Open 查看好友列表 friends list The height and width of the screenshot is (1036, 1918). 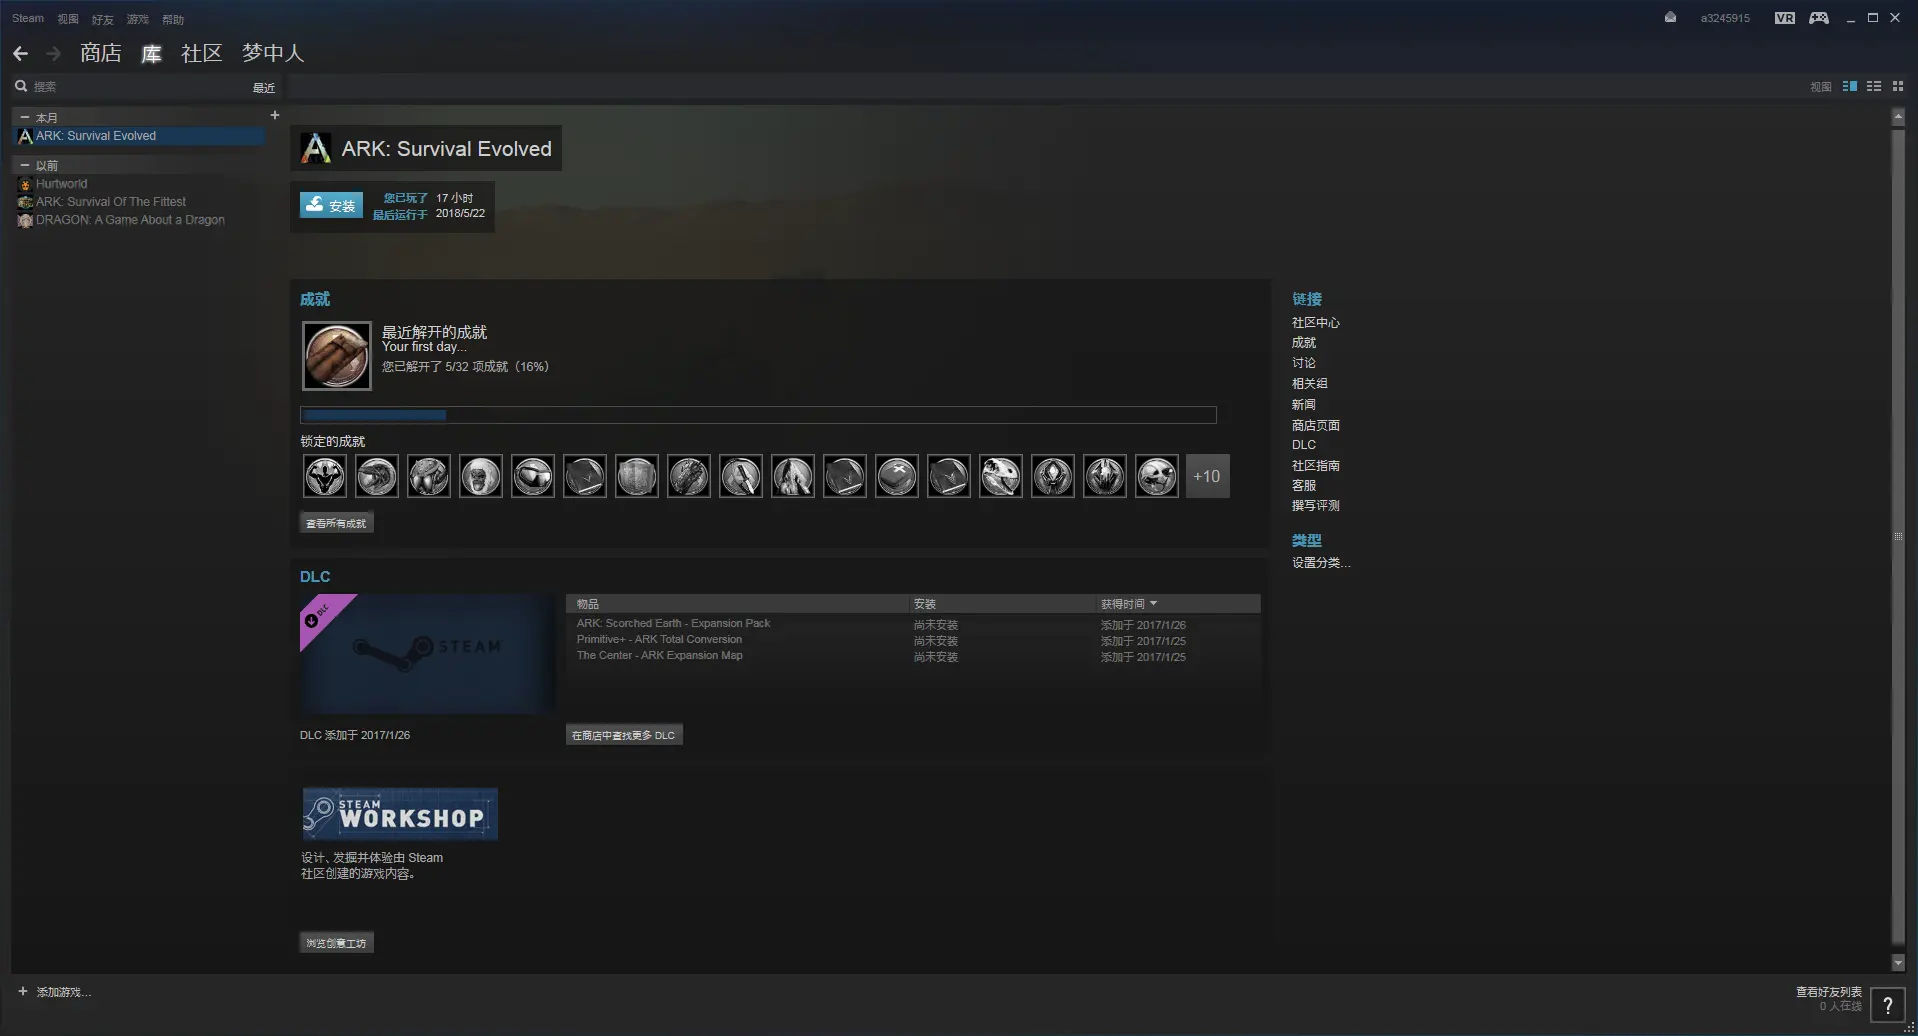point(1829,992)
